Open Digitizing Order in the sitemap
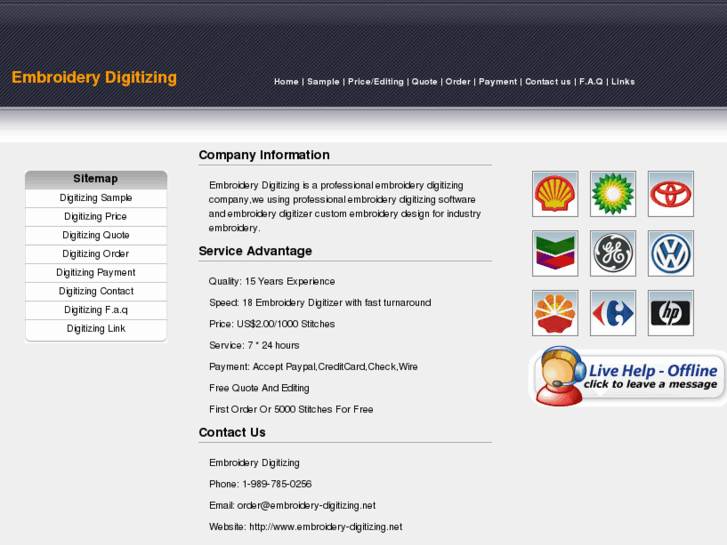 (x=96, y=254)
